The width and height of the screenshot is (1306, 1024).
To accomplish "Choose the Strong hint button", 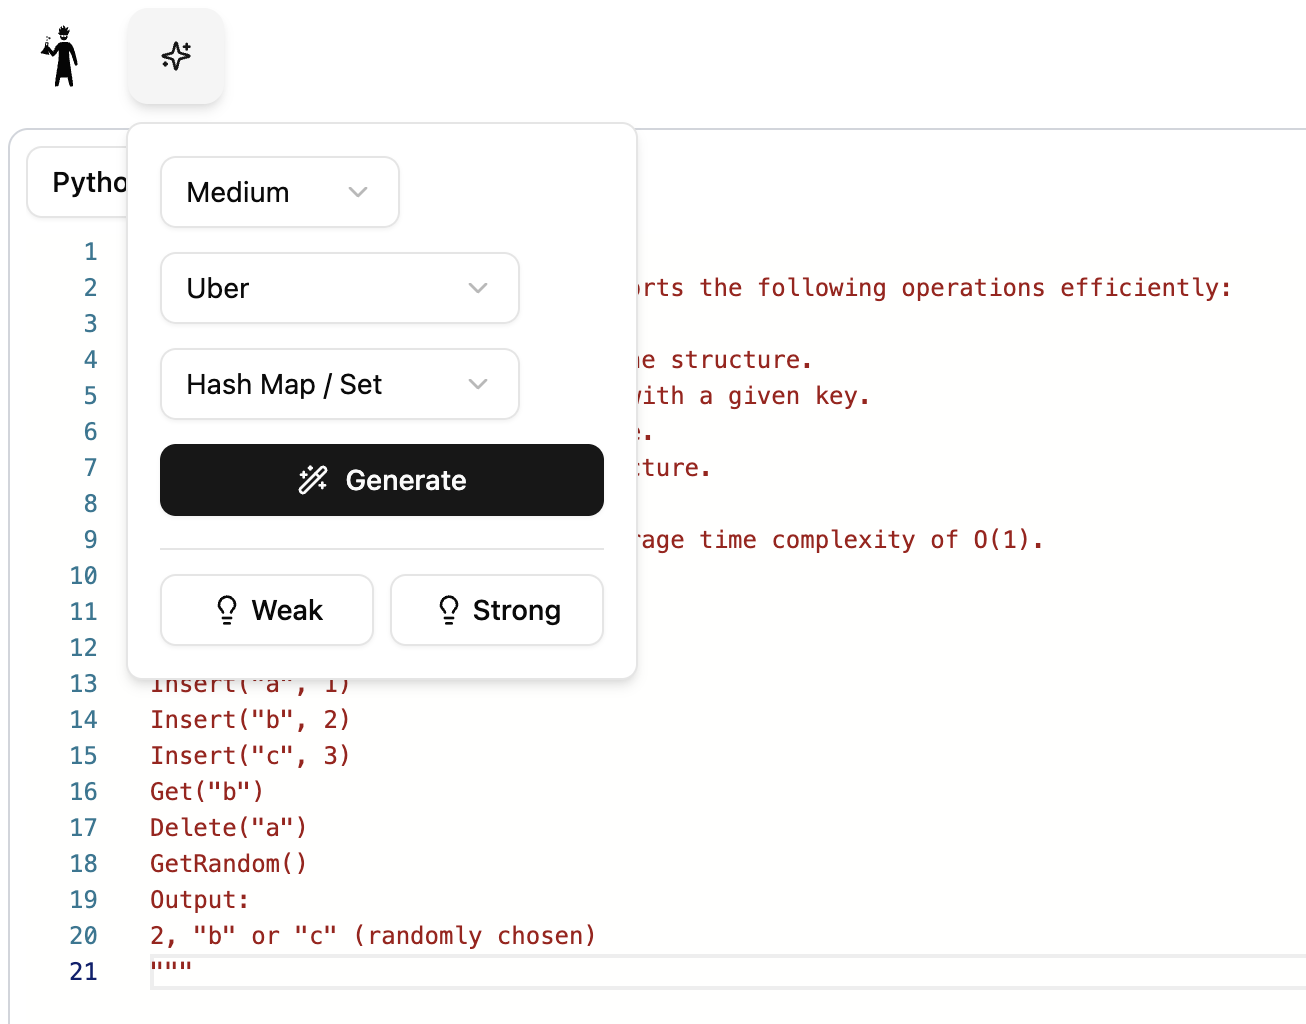I will point(497,610).
